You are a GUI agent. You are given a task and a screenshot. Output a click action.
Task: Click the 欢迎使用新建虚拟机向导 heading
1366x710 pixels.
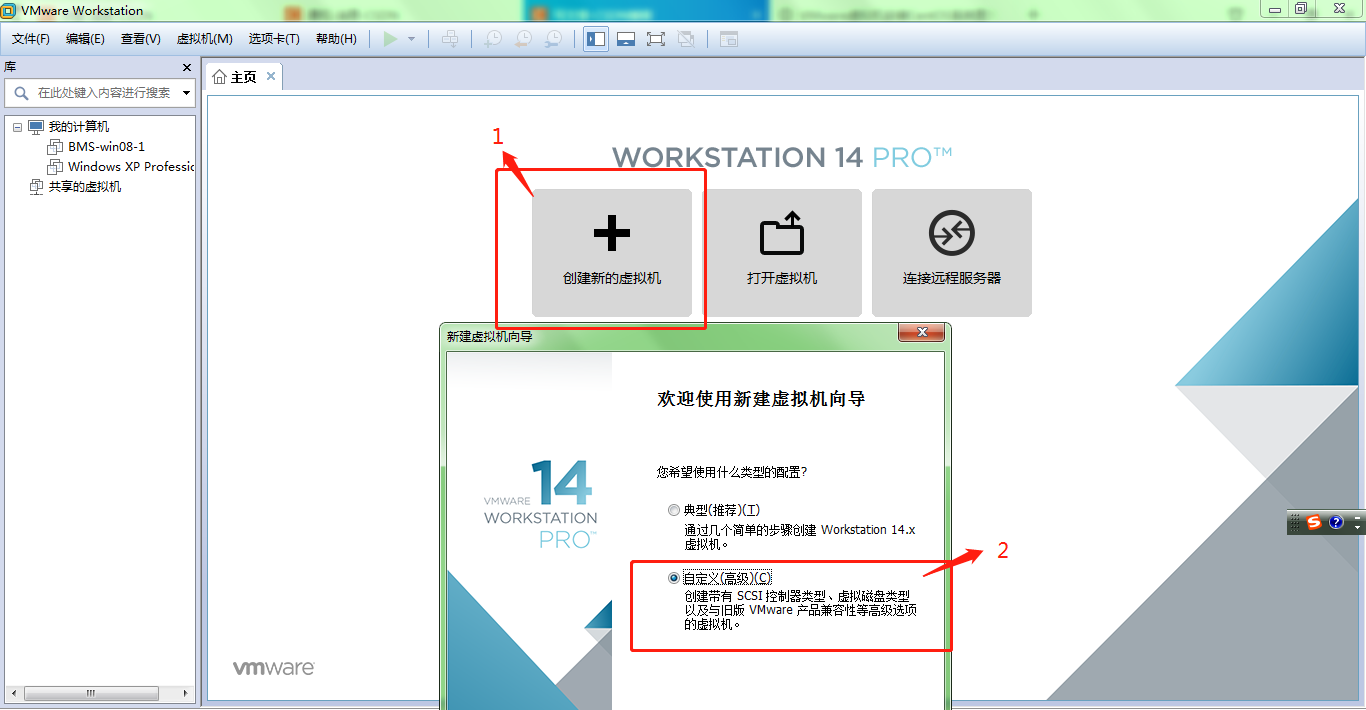[761, 399]
